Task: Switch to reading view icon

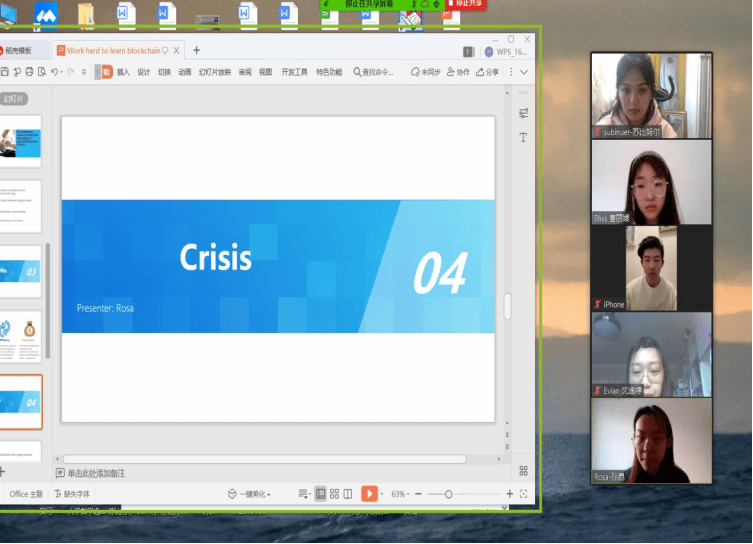Action: 347,494
